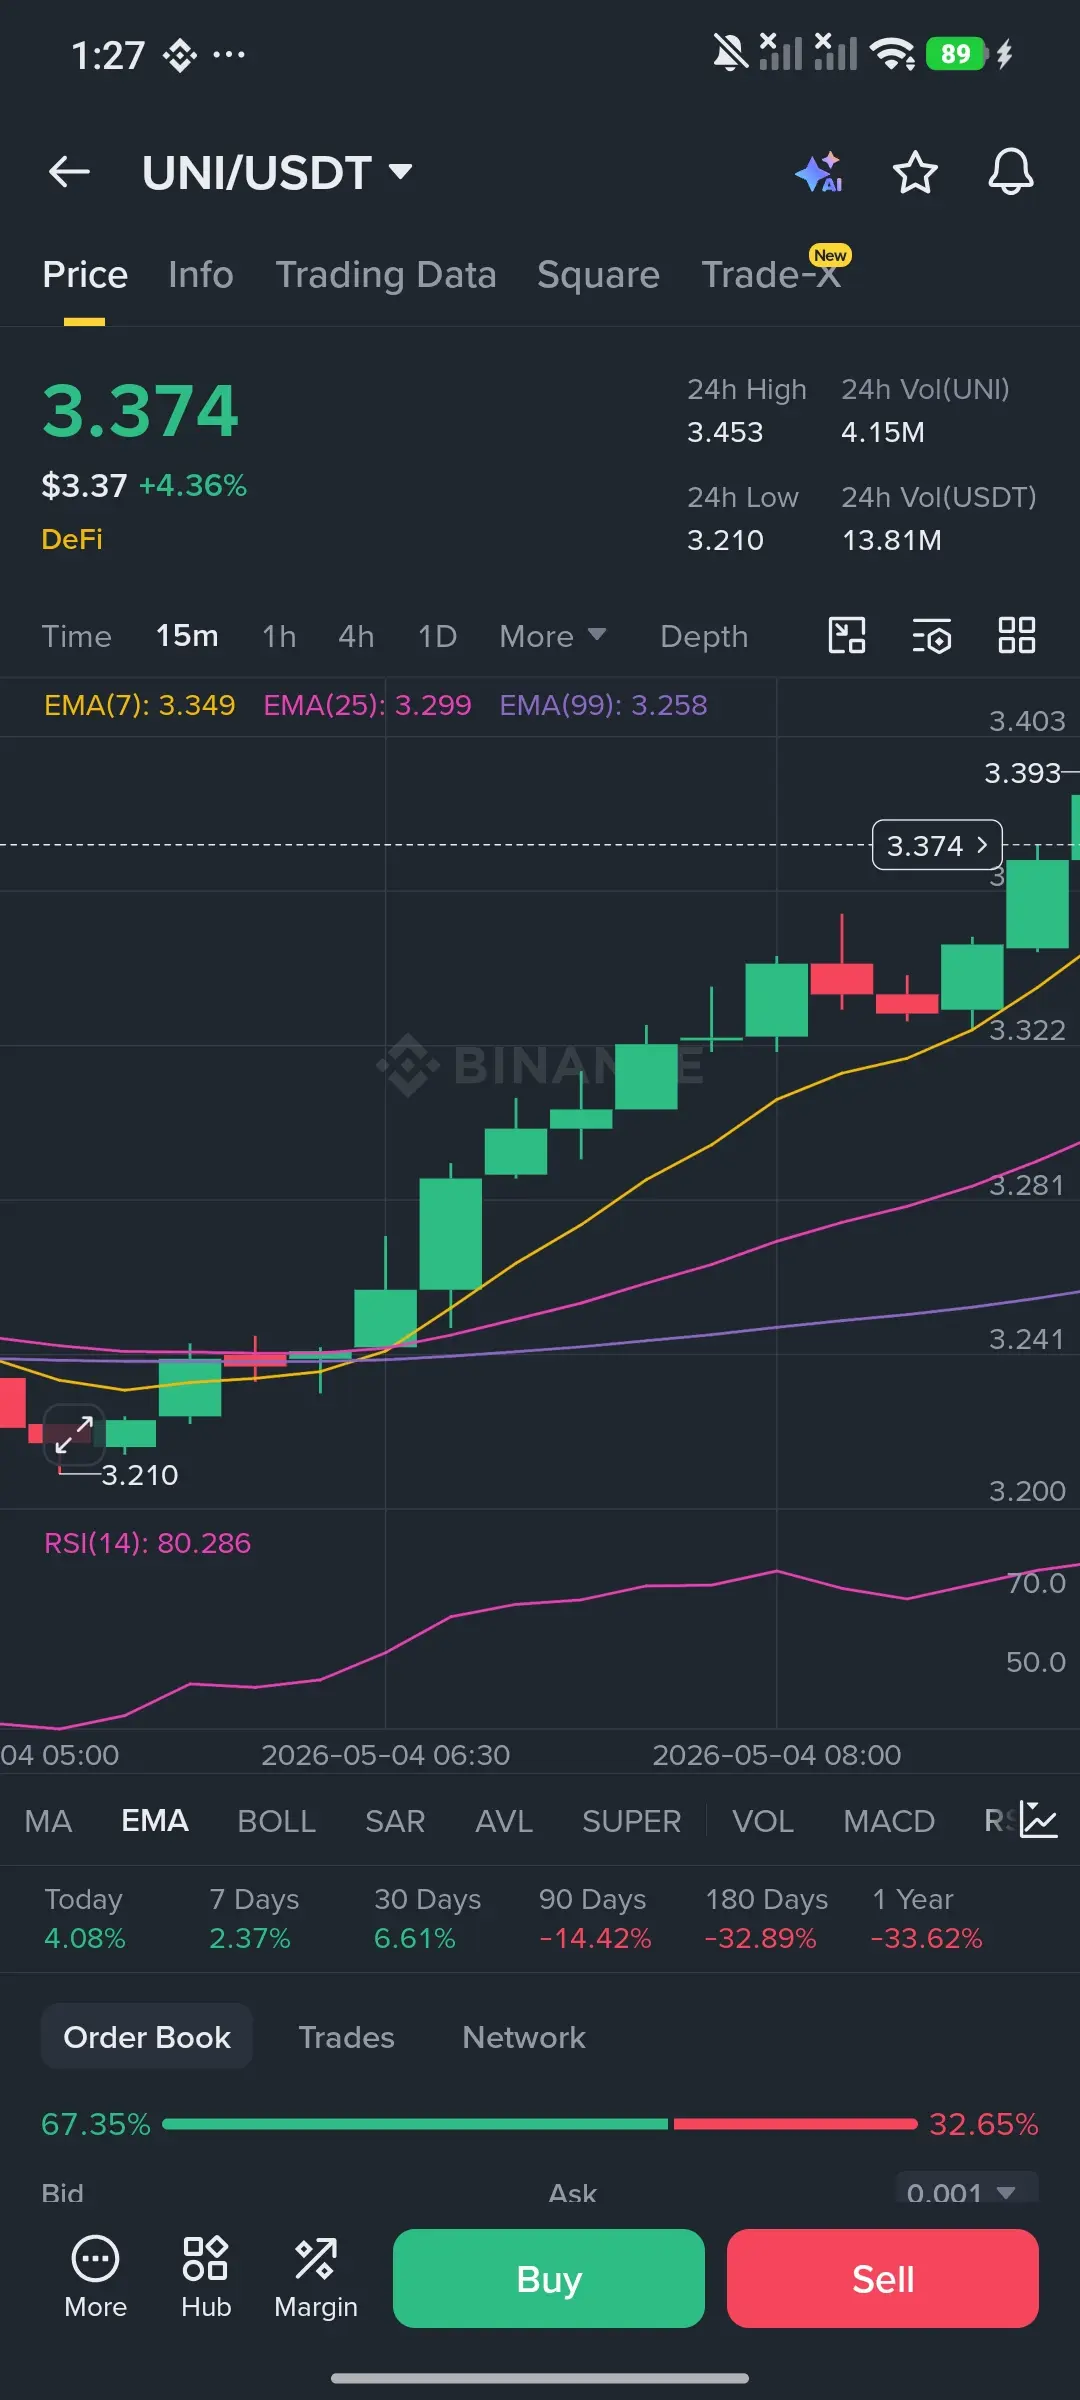Image resolution: width=1080 pixels, height=2400 pixels.
Task: Toggle the MA indicator
Action: coord(48,1821)
